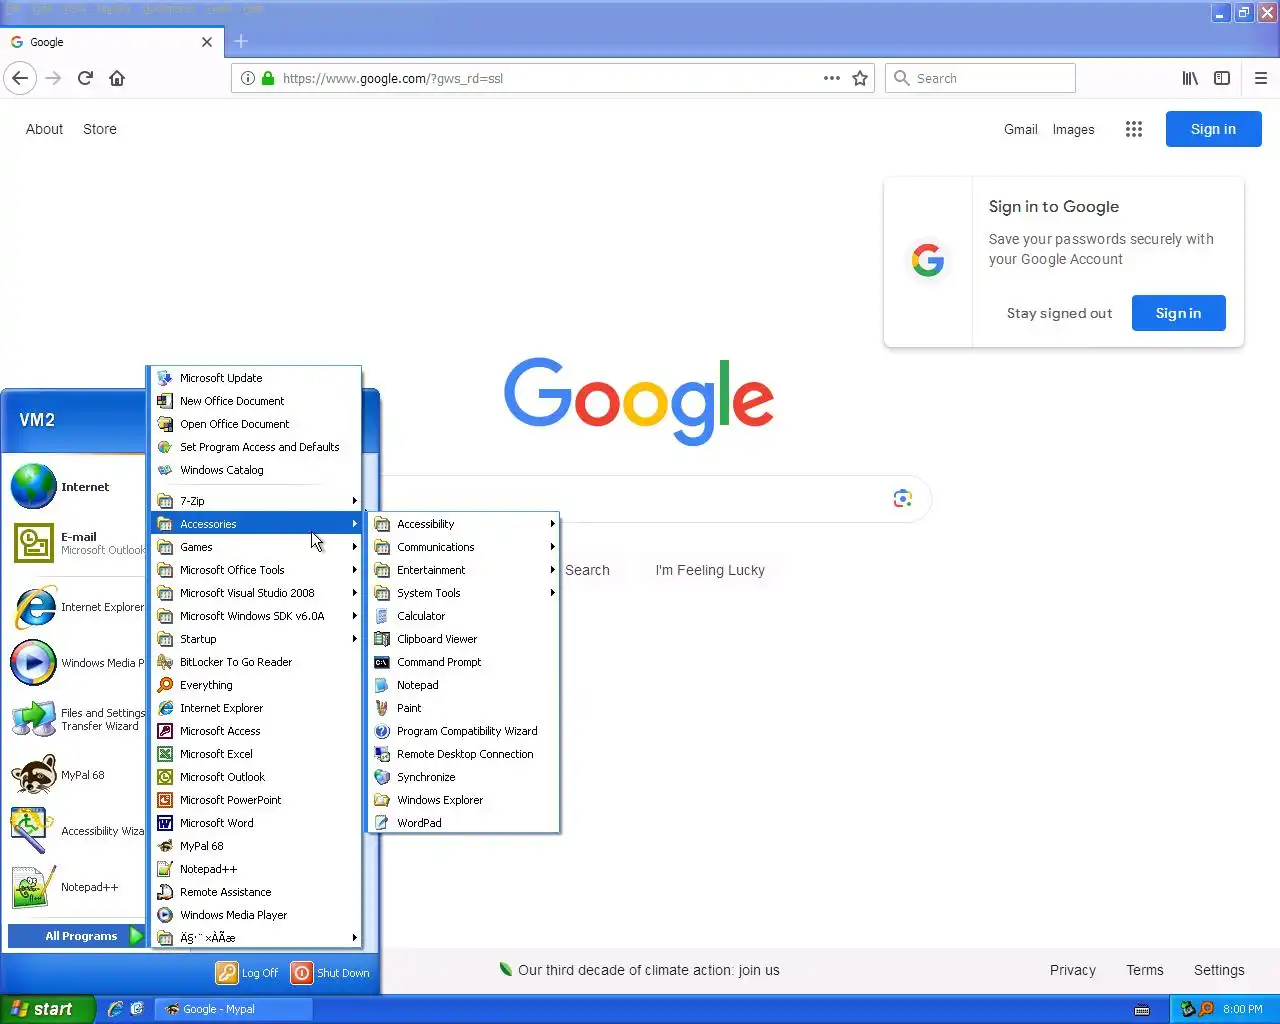Click the browser Forward arrow button
The height and width of the screenshot is (1024, 1280).
click(x=53, y=78)
